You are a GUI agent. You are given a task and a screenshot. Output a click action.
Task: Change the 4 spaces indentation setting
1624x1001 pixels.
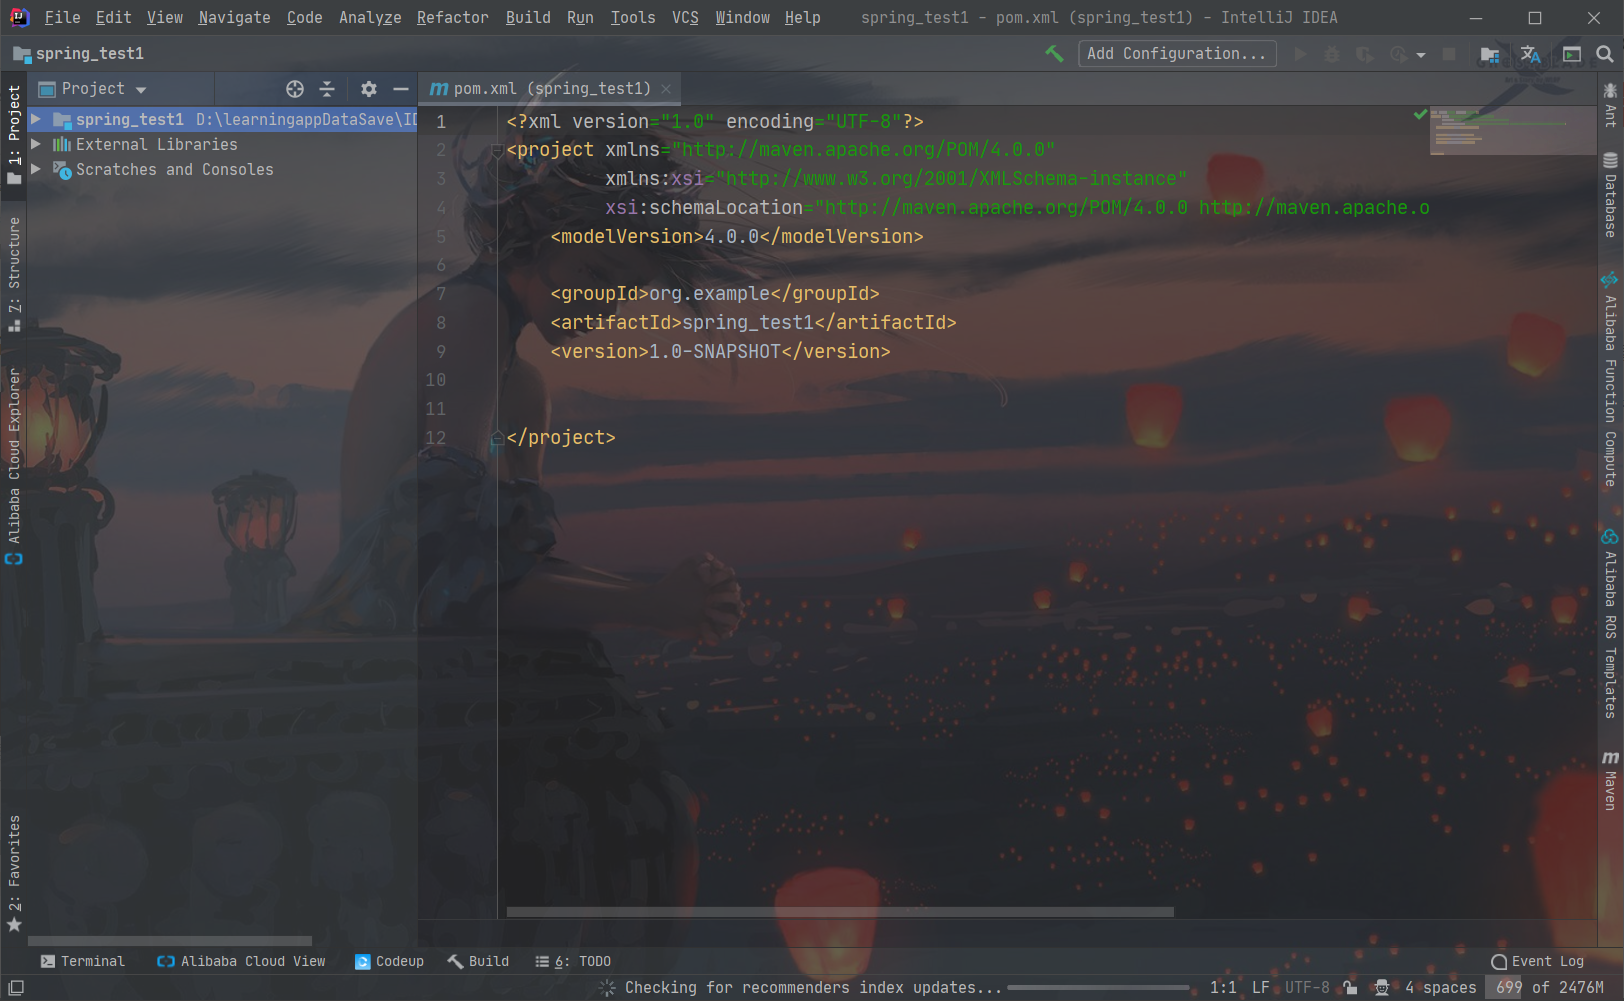click(1440, 988)
